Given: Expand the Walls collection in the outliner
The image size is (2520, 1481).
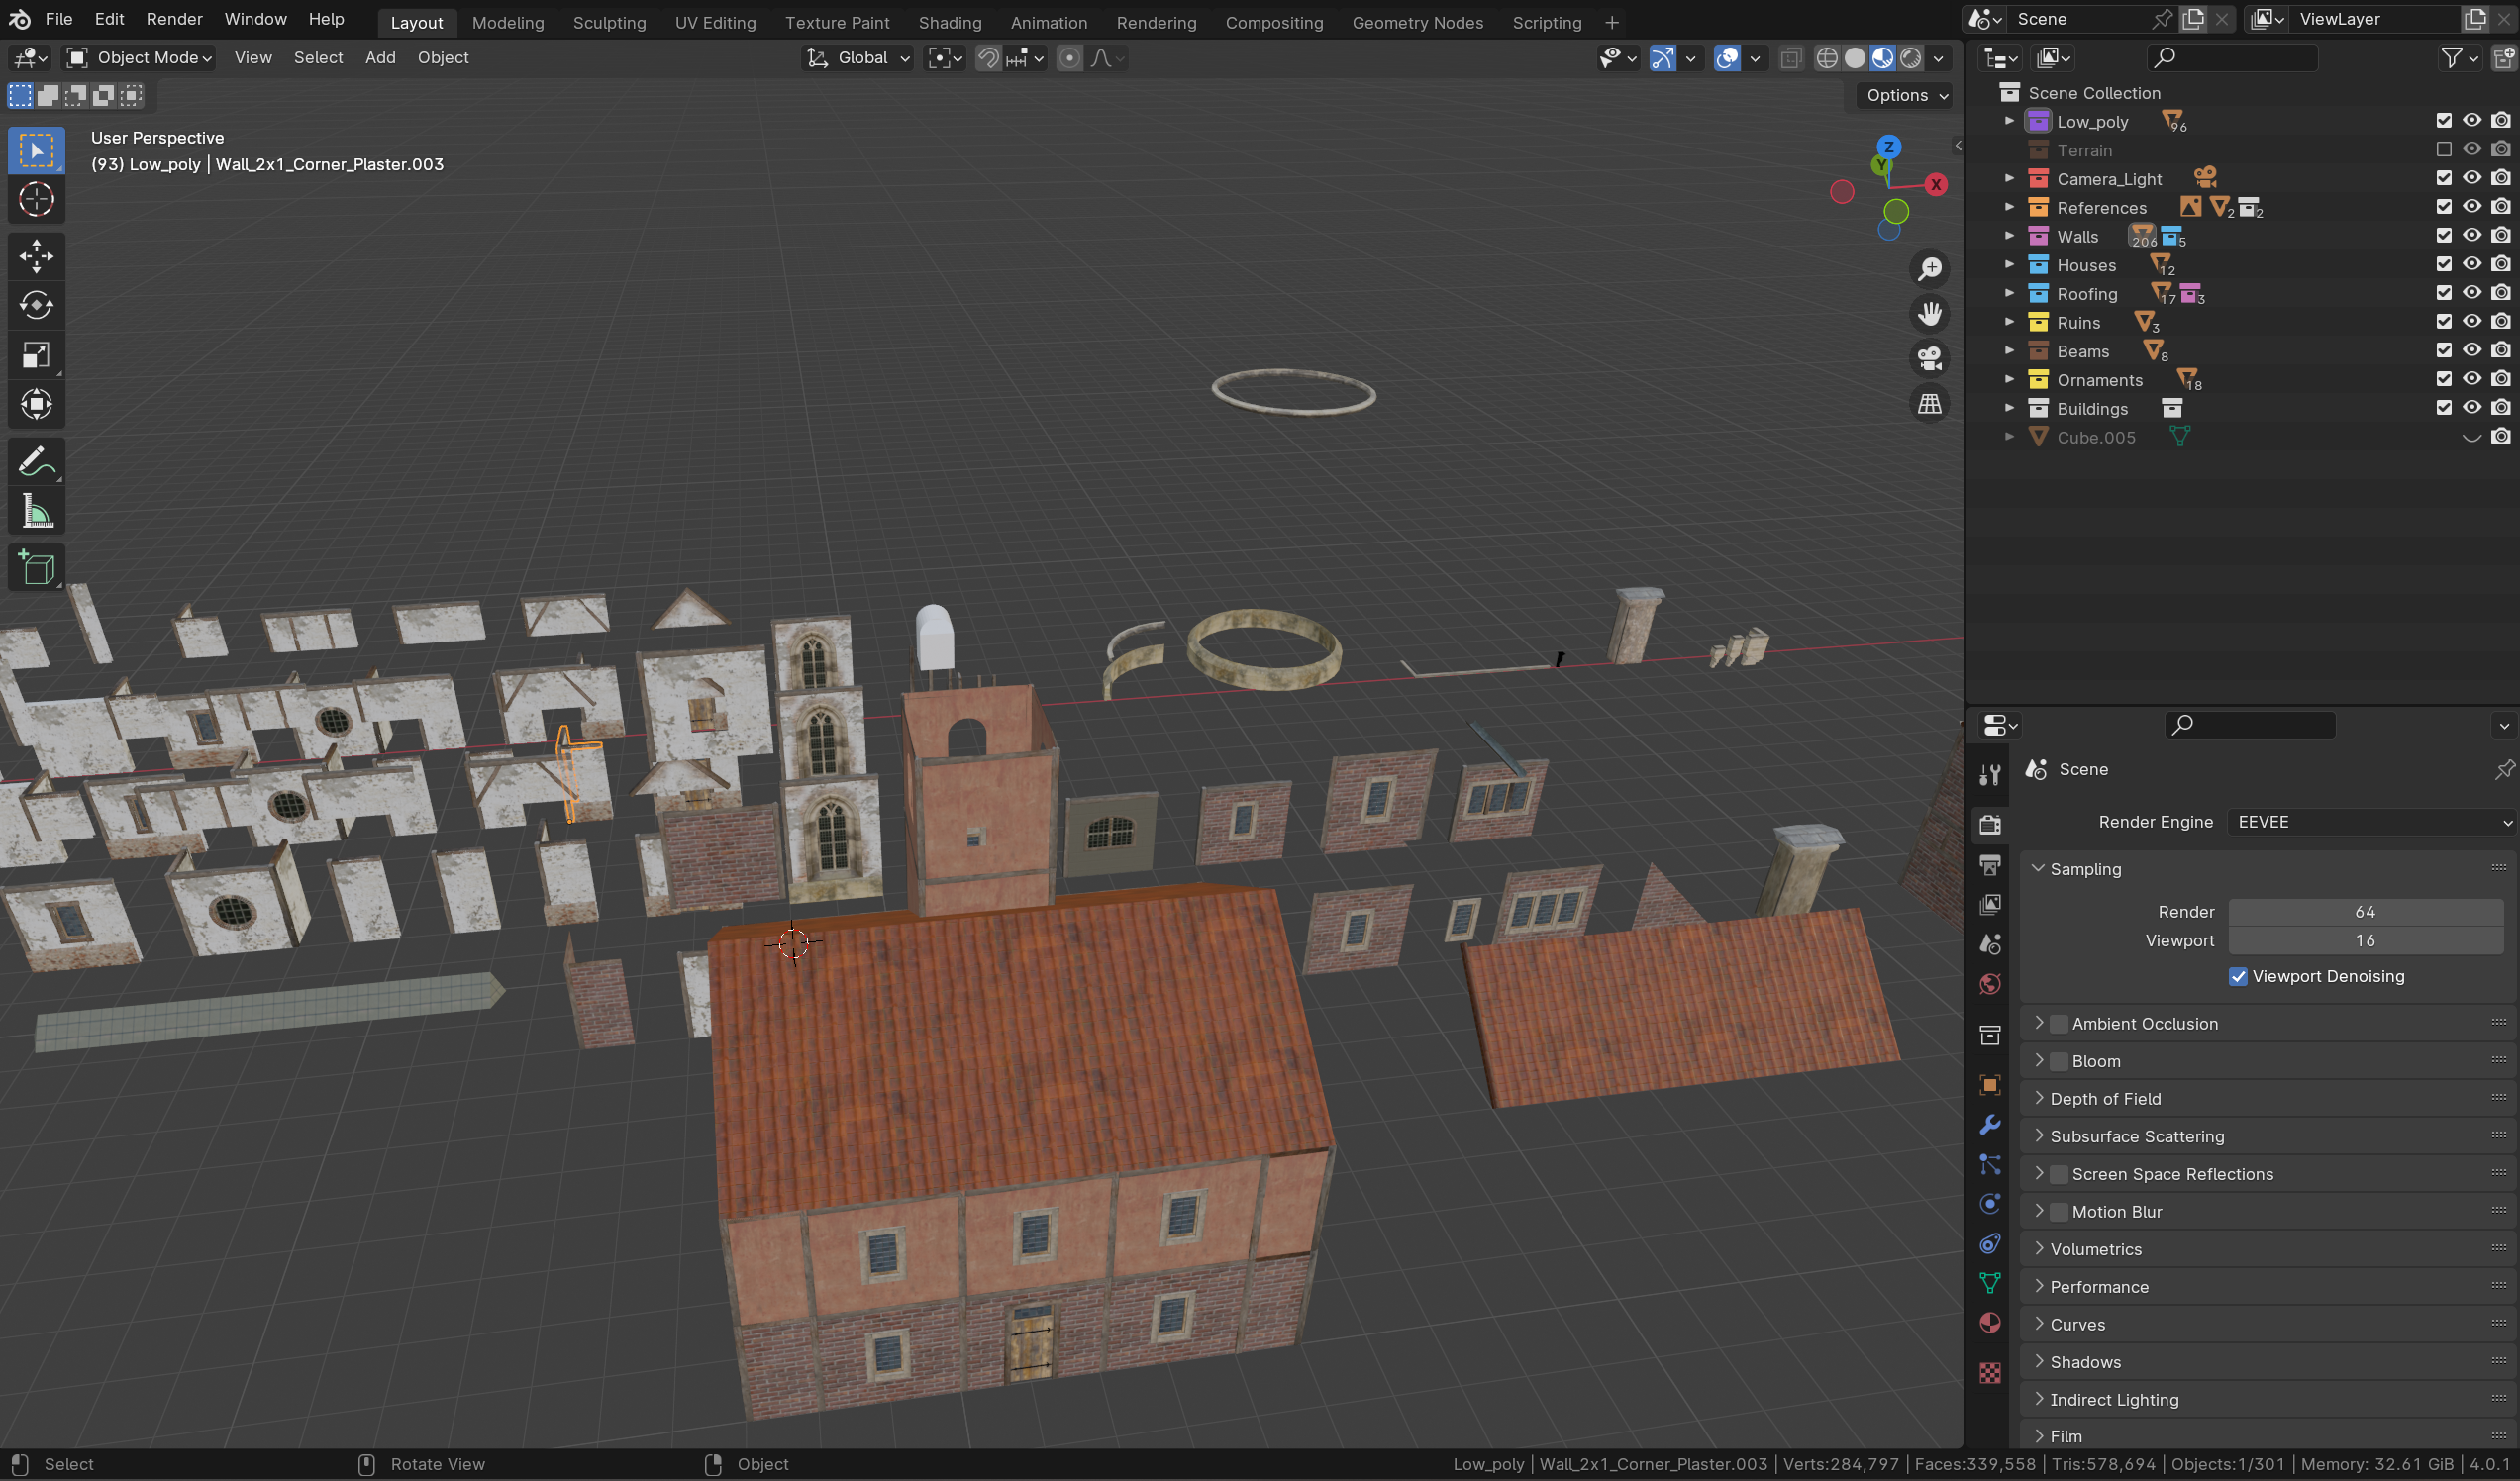Looking at the screenshot, I should pos(2009,236).
